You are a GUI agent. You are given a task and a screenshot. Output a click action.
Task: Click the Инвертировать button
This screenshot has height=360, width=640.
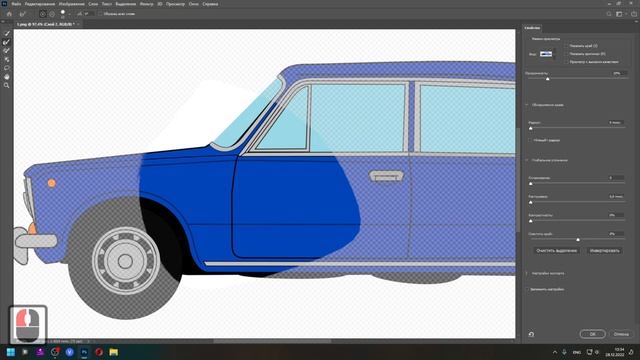pos(604,251)
